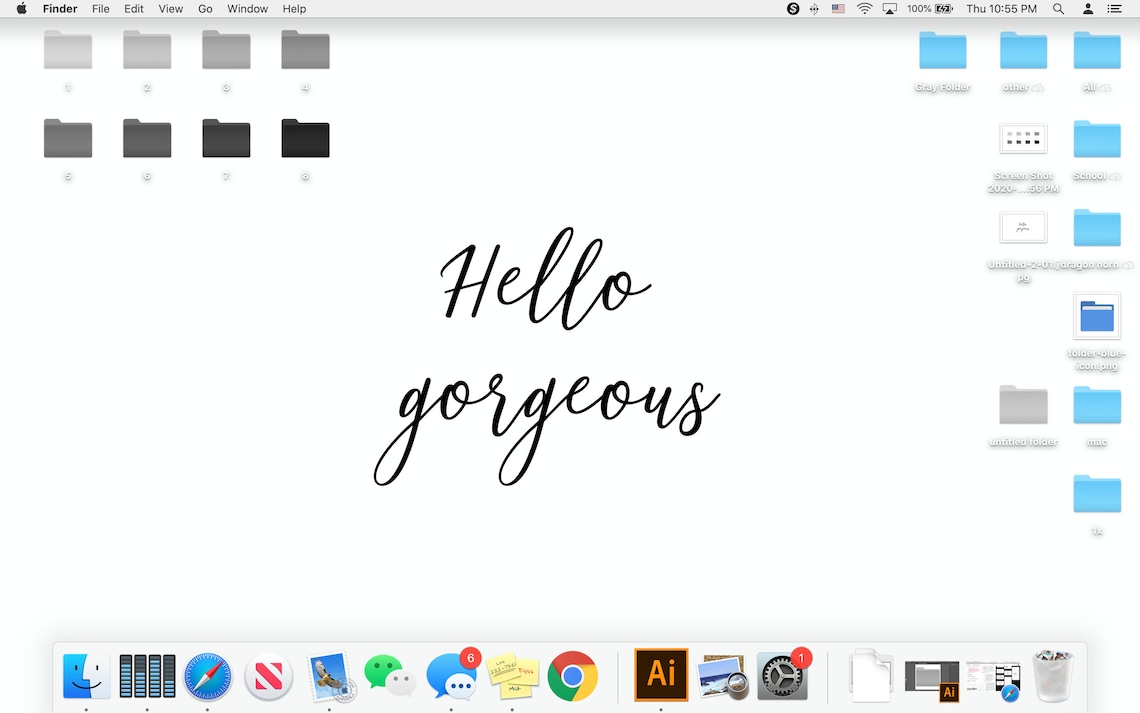Open Adobe Illustrator from the Dock
Screen dimensions: 1140x713
click(x=660, y=675)
